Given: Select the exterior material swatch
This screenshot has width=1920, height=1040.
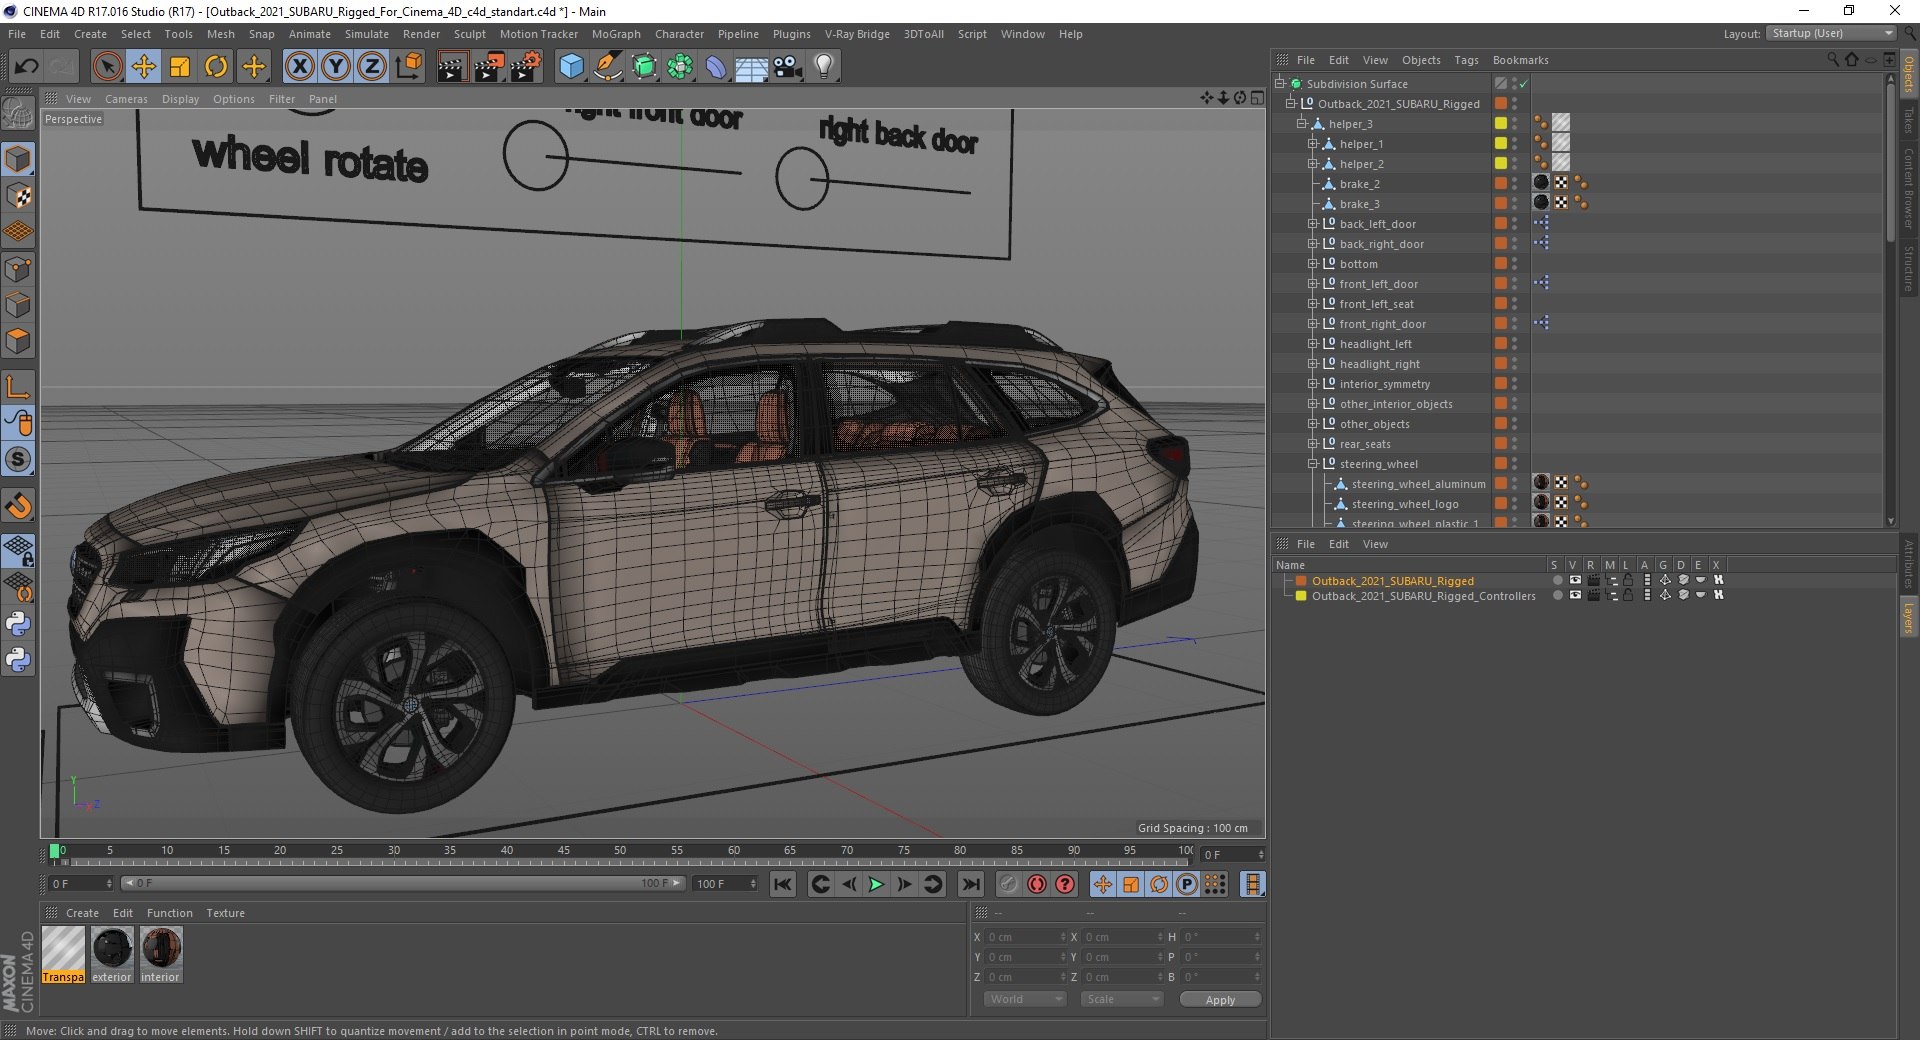Looking at the screenshot, I should click(112, 955).
